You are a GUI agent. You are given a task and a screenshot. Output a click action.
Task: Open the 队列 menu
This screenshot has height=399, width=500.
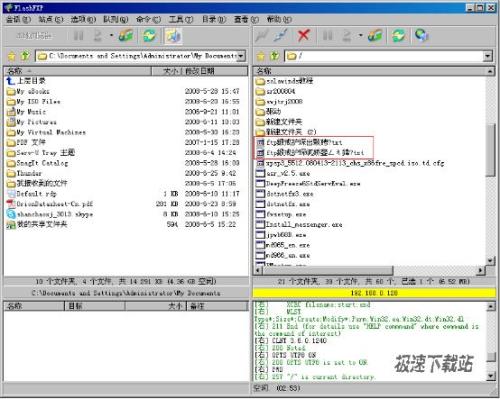click(116, 19)
